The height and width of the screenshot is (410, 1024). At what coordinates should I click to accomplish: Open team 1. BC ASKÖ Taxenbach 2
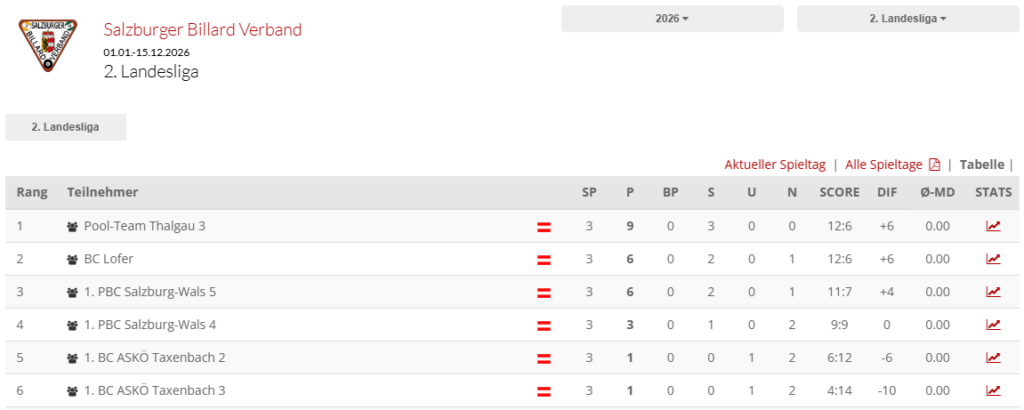point(154,357)
